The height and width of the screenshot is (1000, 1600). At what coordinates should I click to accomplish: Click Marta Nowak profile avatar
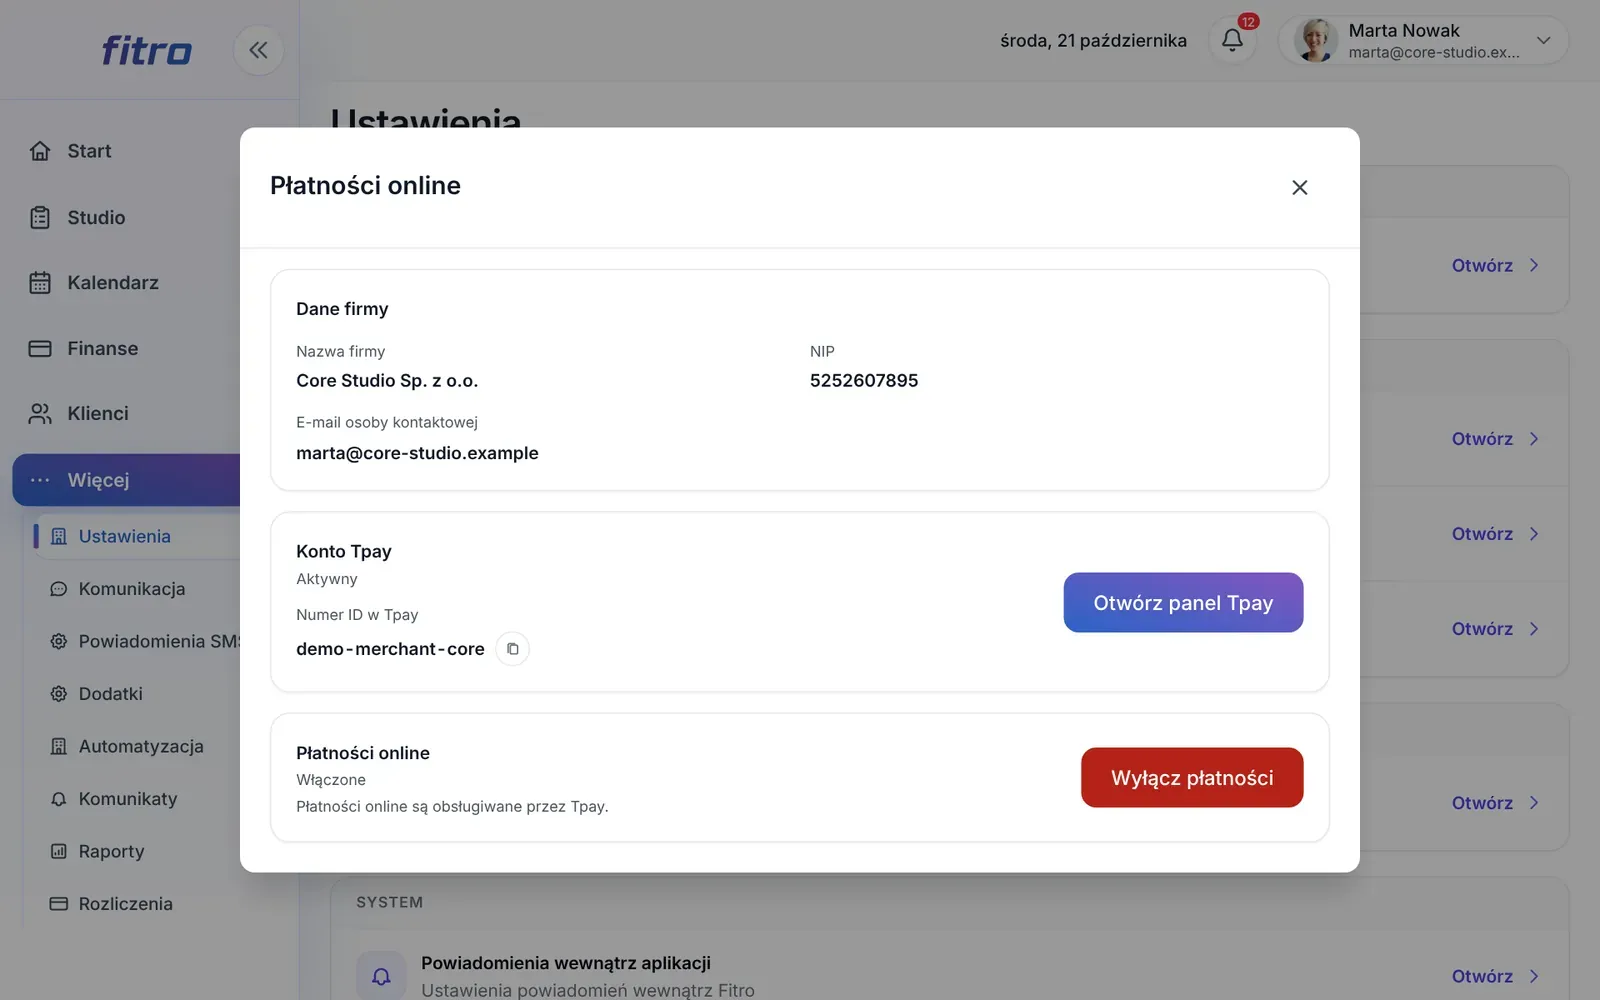click(x=1315, y=41)
